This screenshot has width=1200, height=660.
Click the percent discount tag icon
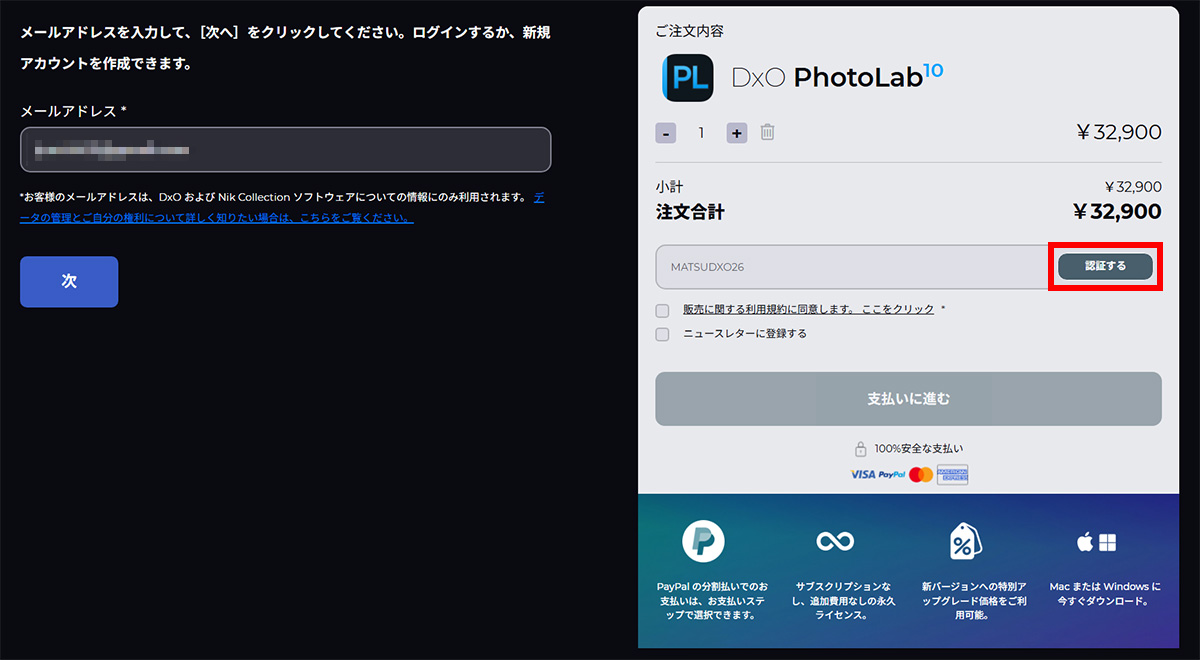pos(964,542)
